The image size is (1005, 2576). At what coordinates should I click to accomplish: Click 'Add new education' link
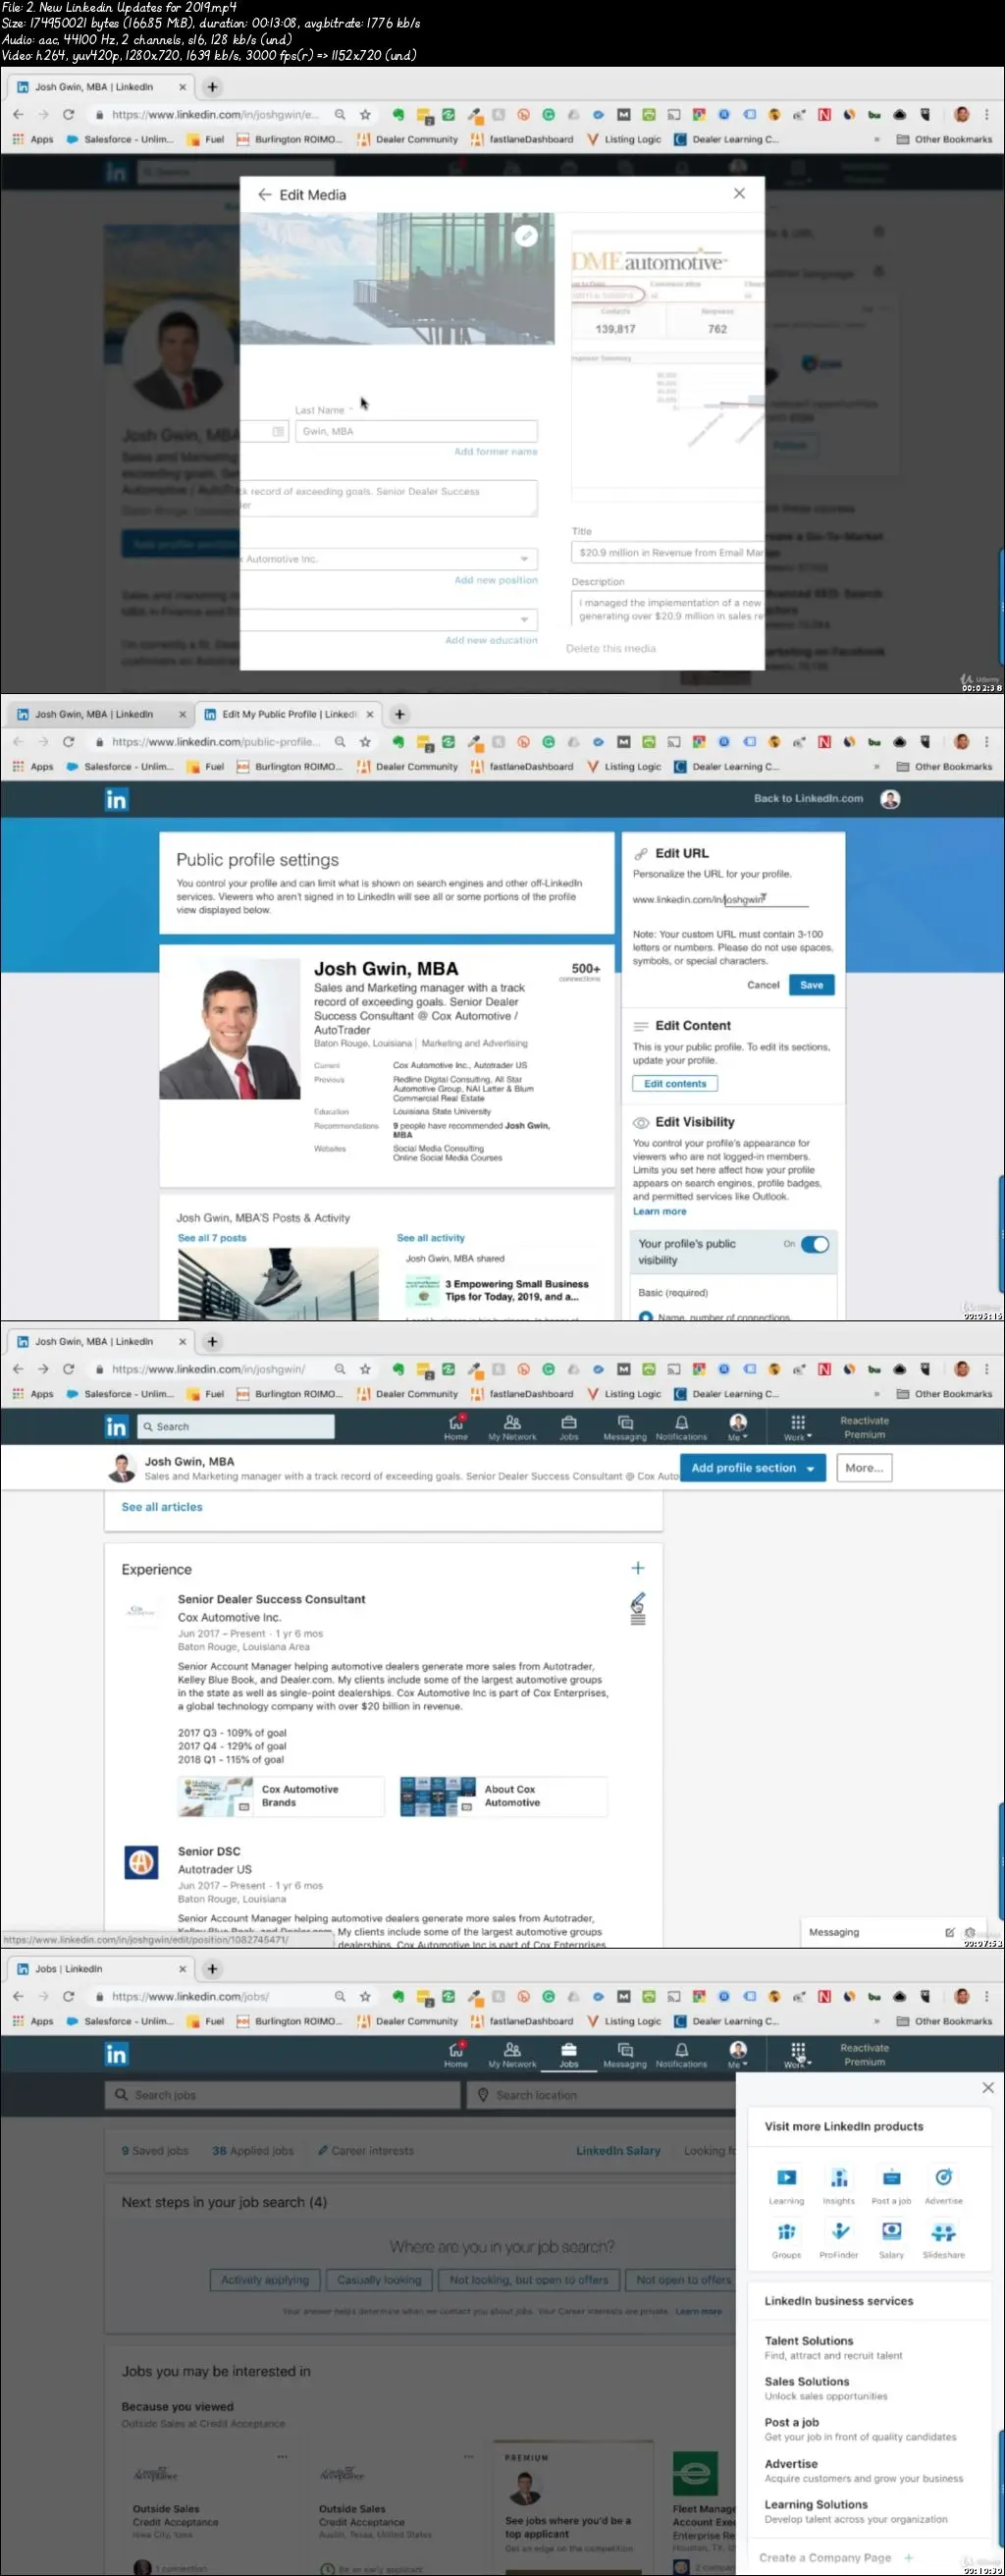491,640
